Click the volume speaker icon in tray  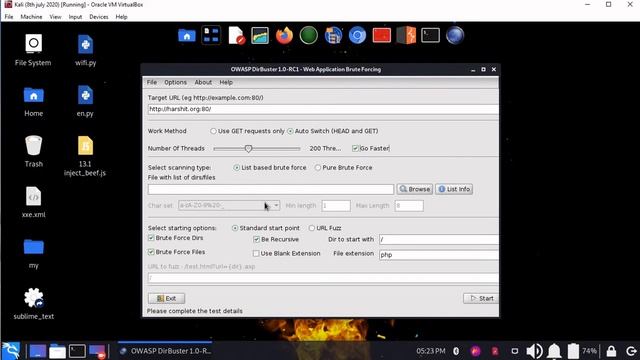tap(534, 351)
